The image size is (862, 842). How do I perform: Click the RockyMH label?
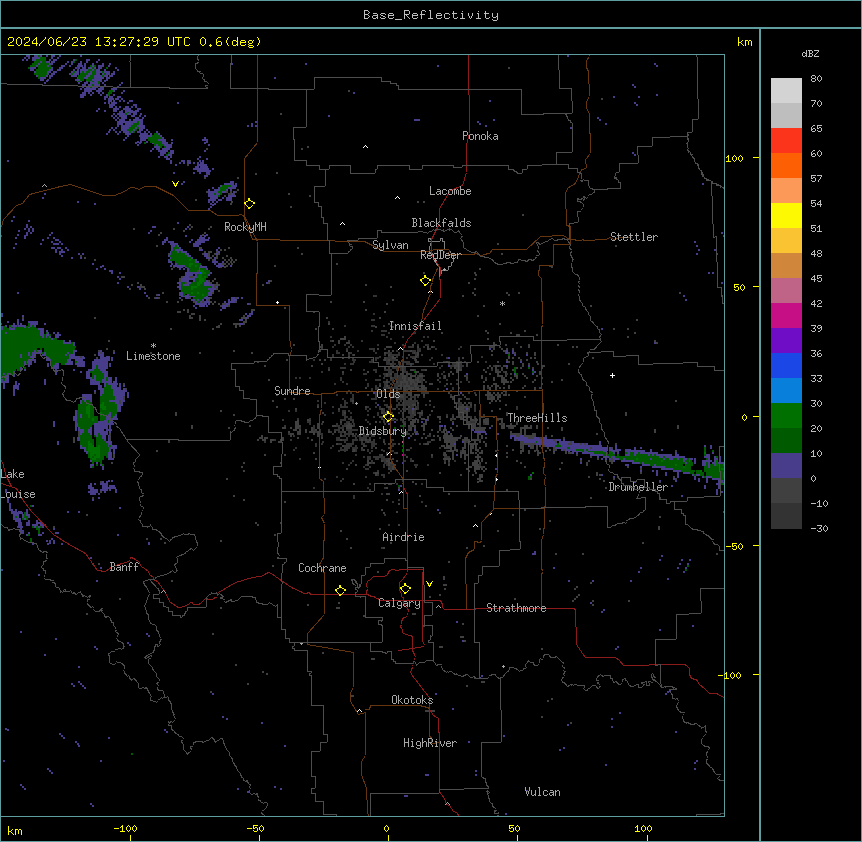point(245,227)
